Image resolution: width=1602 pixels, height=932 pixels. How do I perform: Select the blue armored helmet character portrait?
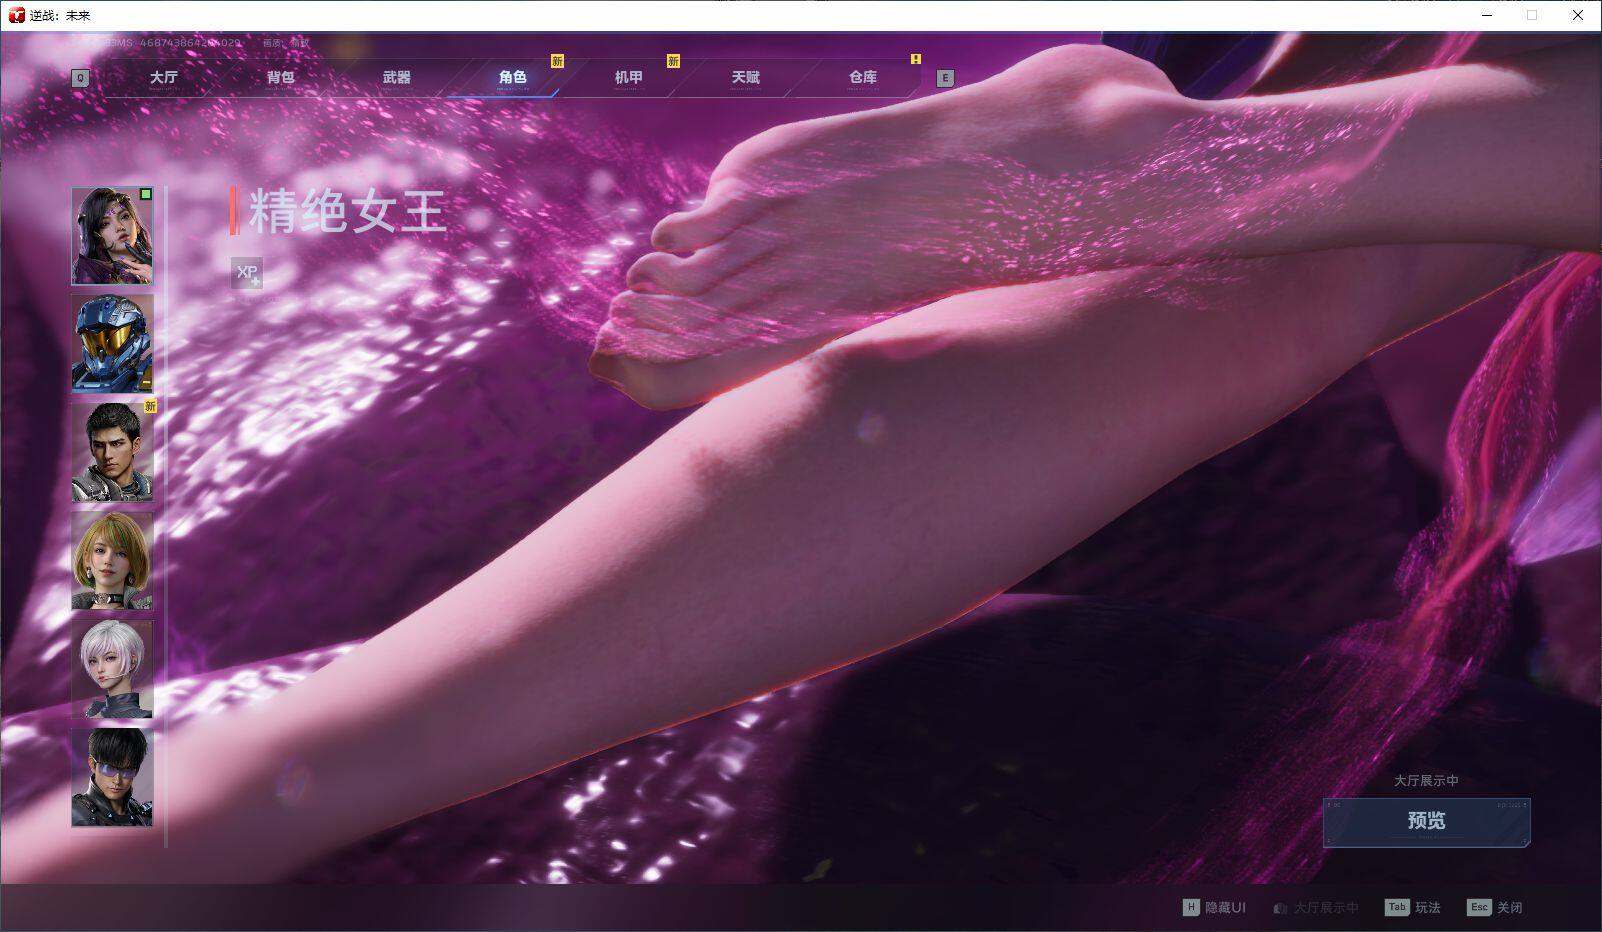tap(112, 344)
